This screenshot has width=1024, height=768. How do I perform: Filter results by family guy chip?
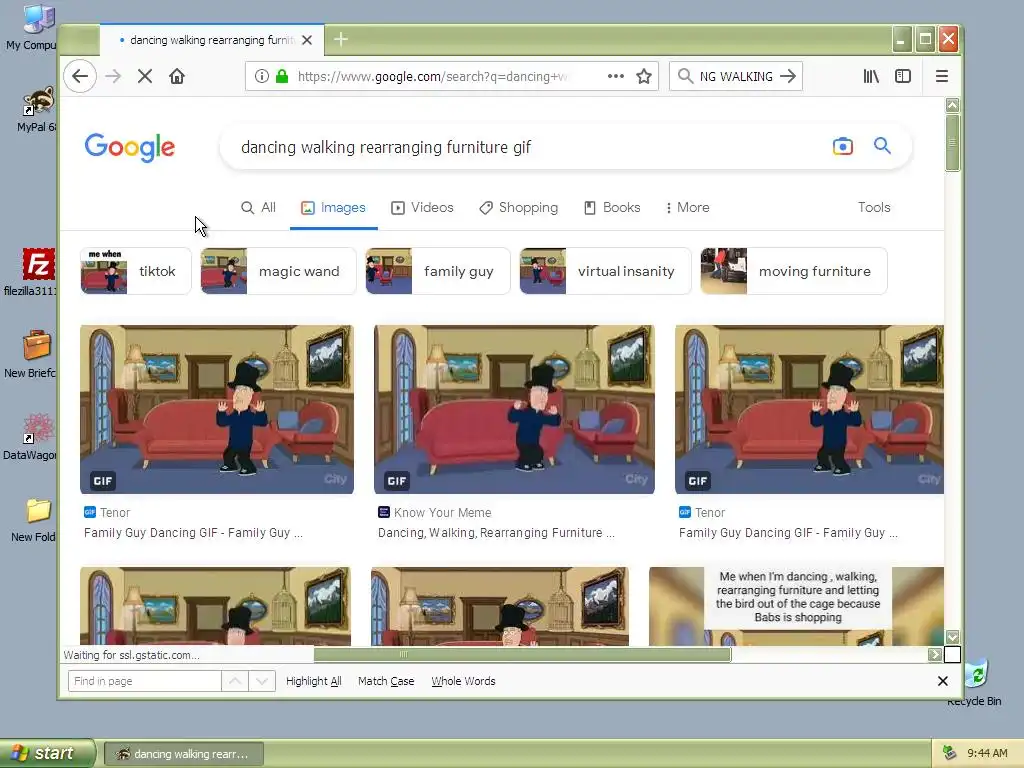[438, 271]
